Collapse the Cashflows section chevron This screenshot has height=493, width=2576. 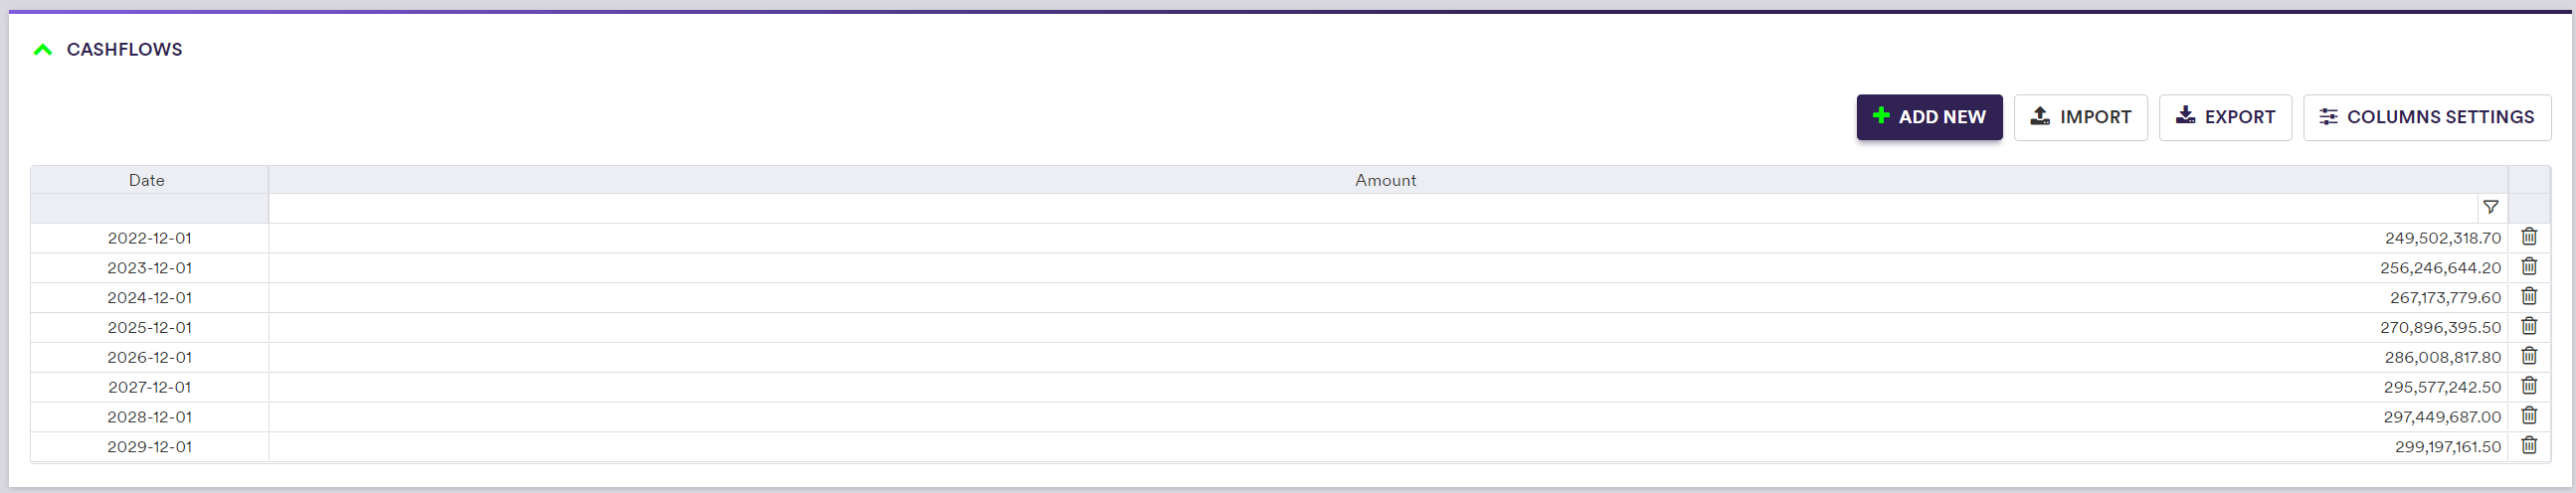pos(43,50)
